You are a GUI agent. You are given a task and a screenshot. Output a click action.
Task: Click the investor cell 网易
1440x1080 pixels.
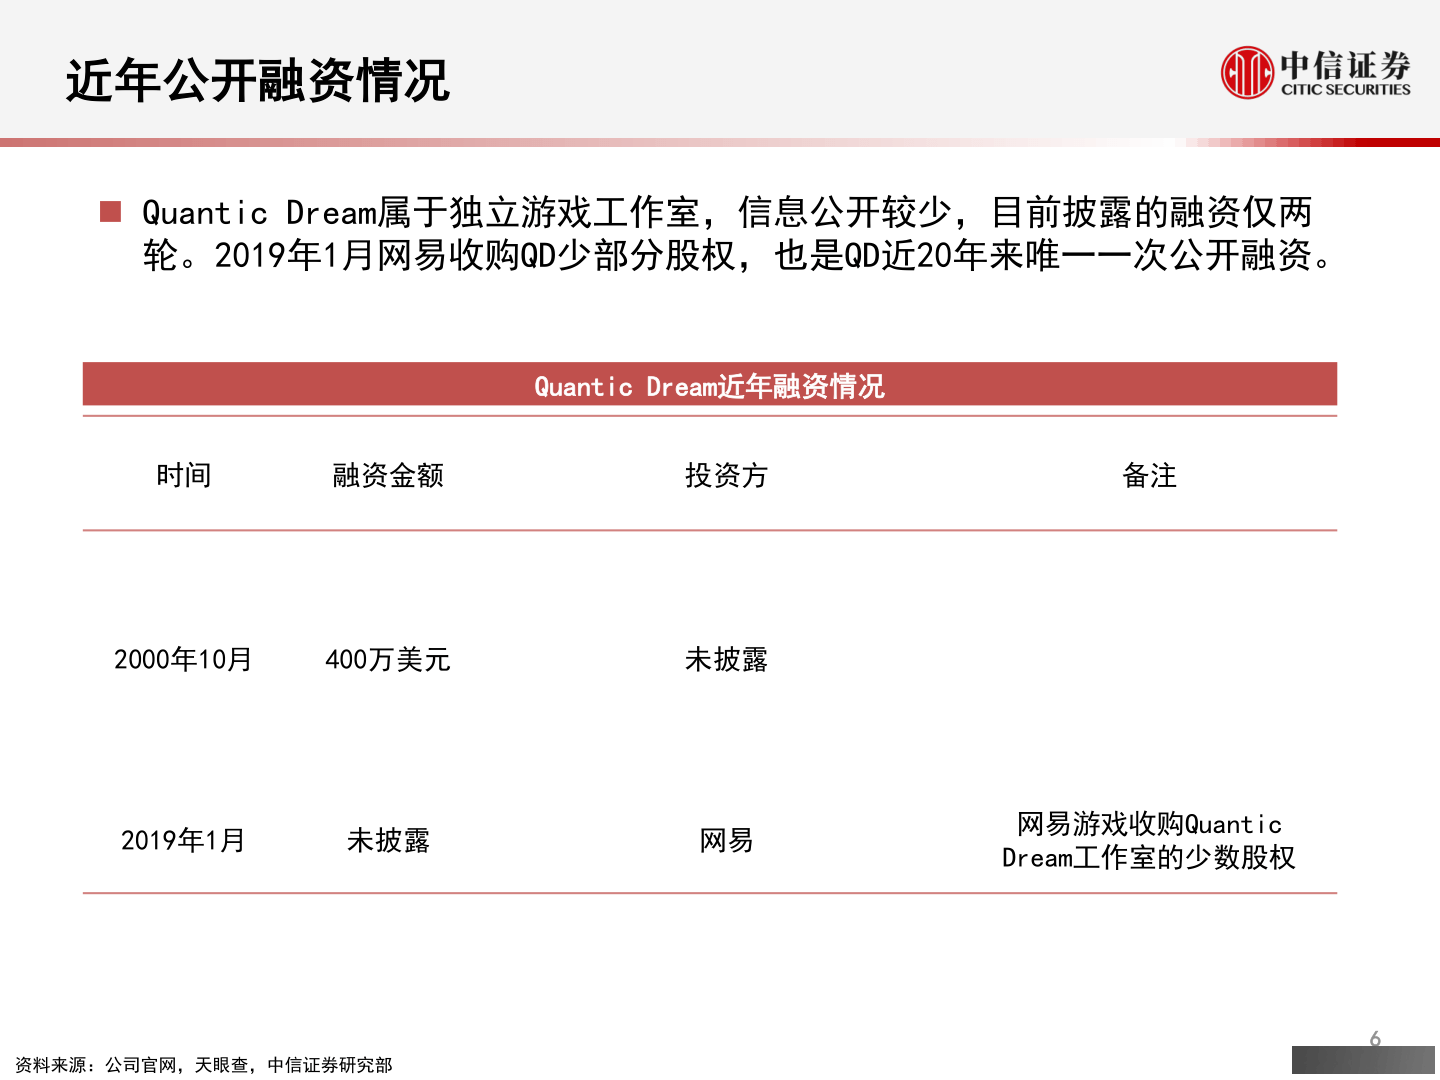click(726, 840)
